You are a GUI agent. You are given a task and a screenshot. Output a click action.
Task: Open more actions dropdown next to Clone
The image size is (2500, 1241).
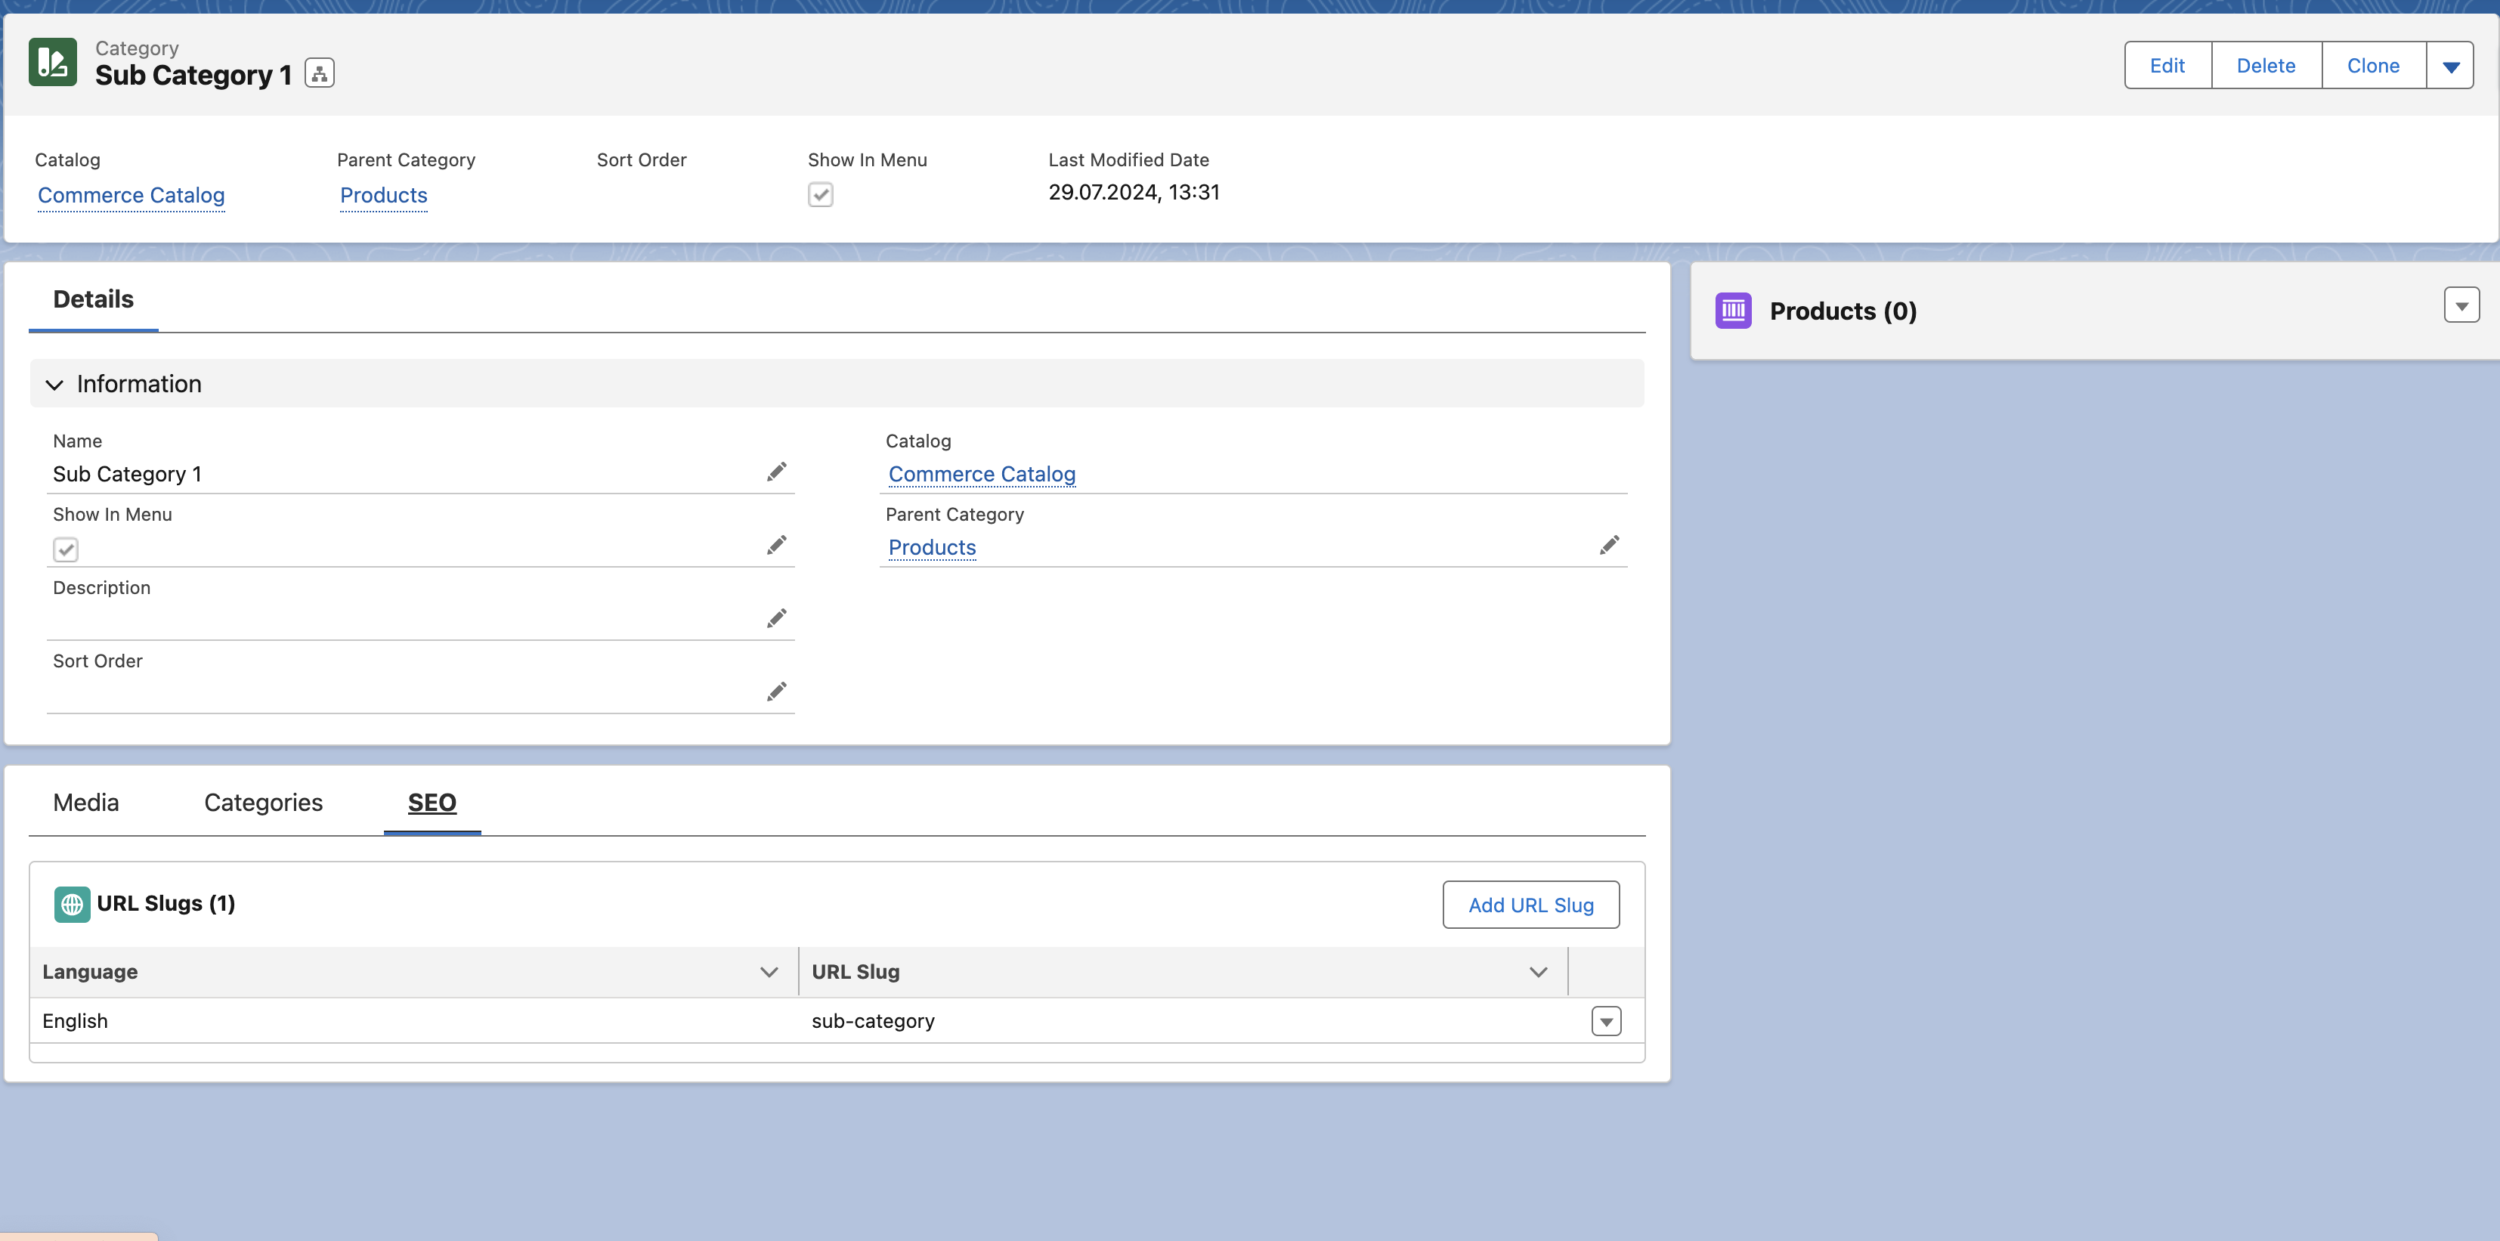[2450, 66]
